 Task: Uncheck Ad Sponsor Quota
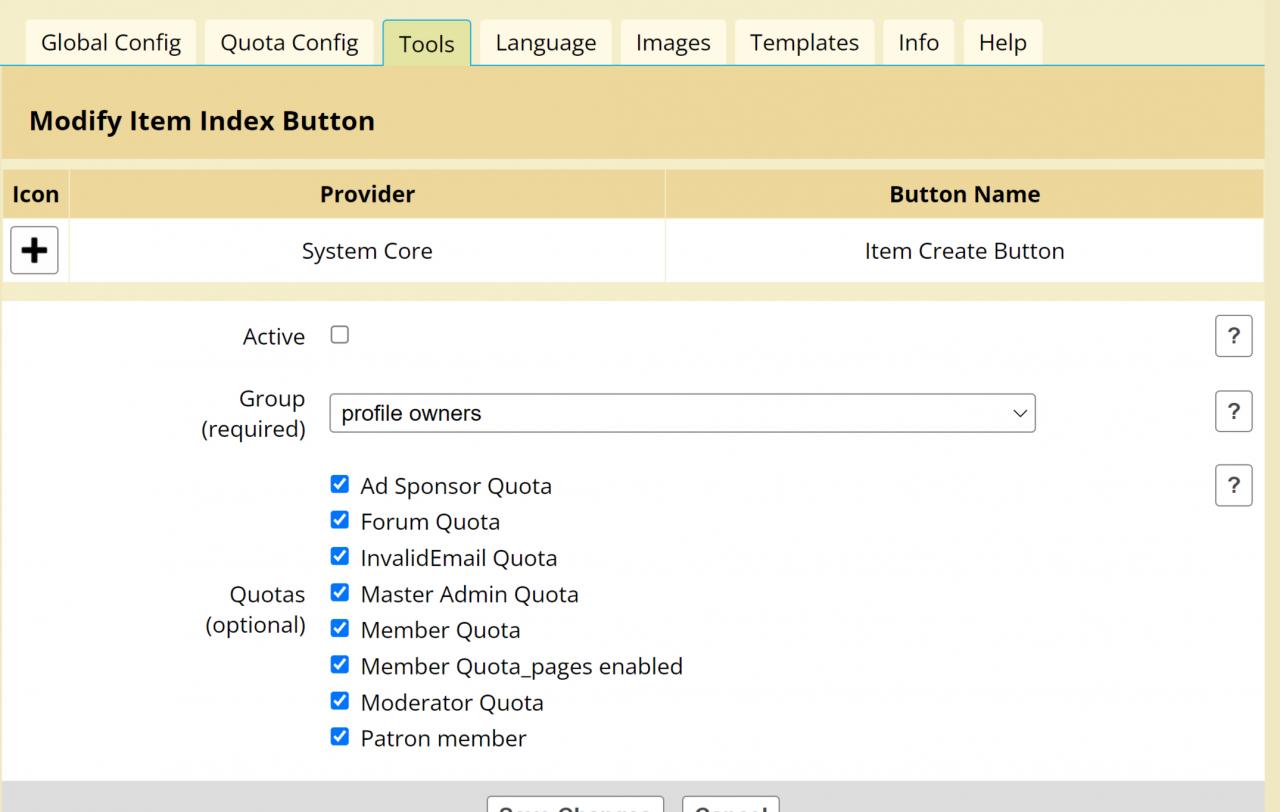(340, 485)
